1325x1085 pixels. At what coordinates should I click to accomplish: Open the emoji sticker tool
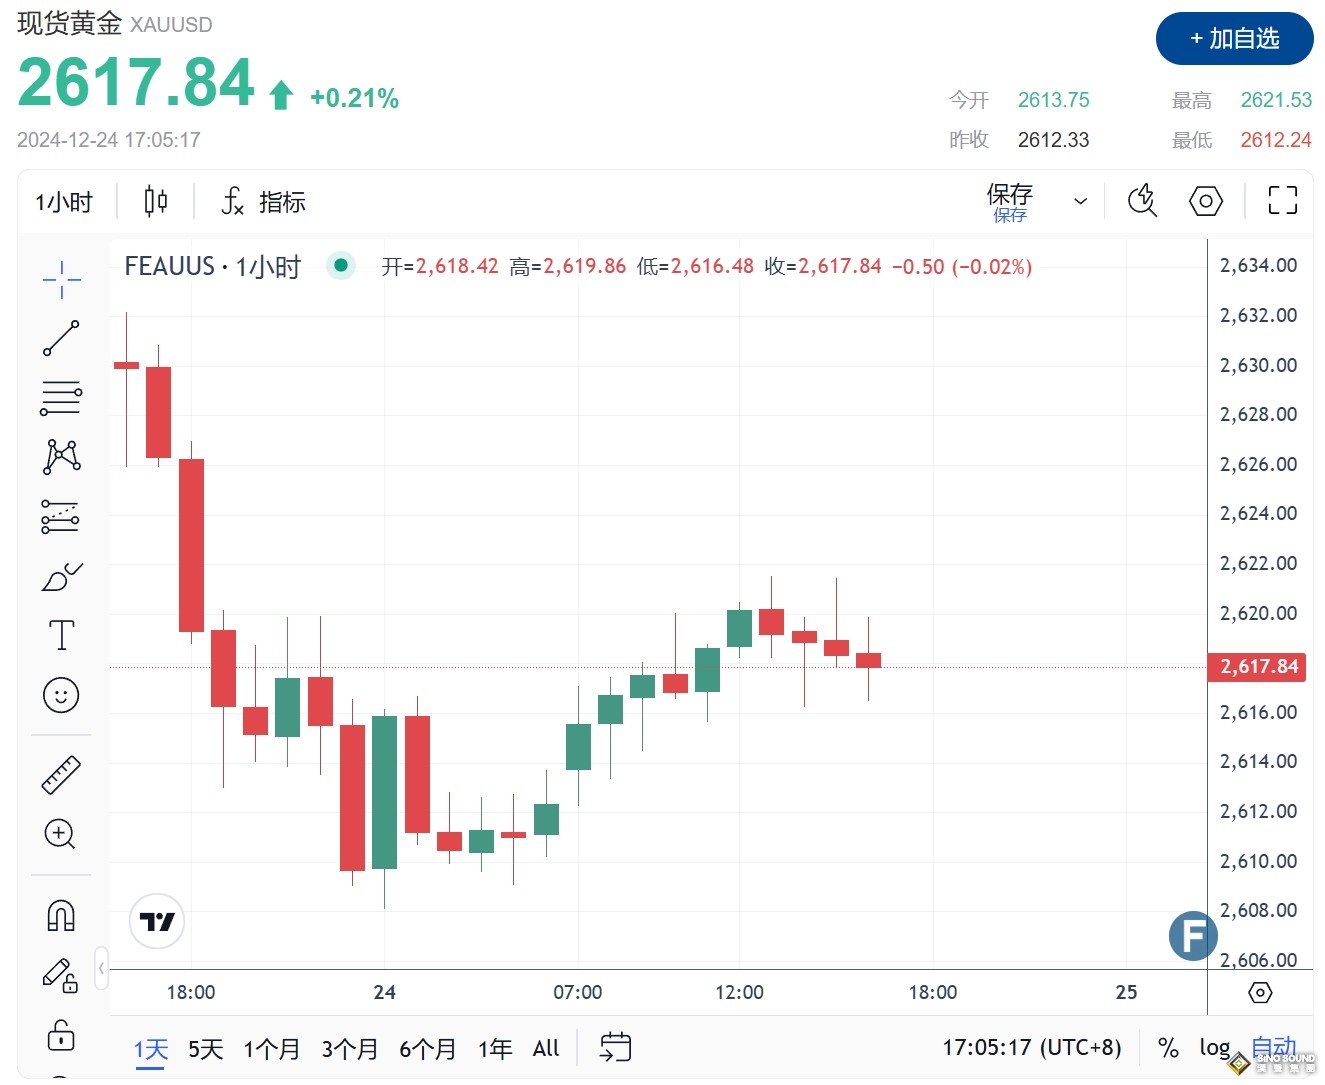click(61, 695)
